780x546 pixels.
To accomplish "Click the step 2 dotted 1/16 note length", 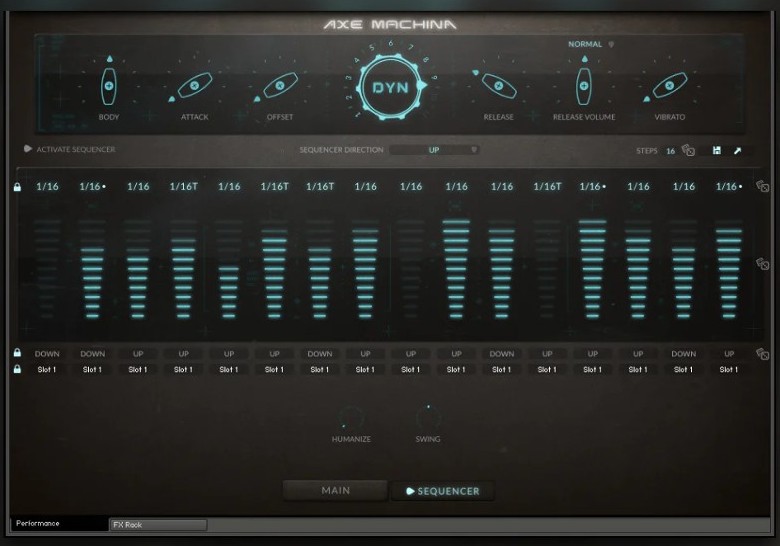I will (93, 186).
